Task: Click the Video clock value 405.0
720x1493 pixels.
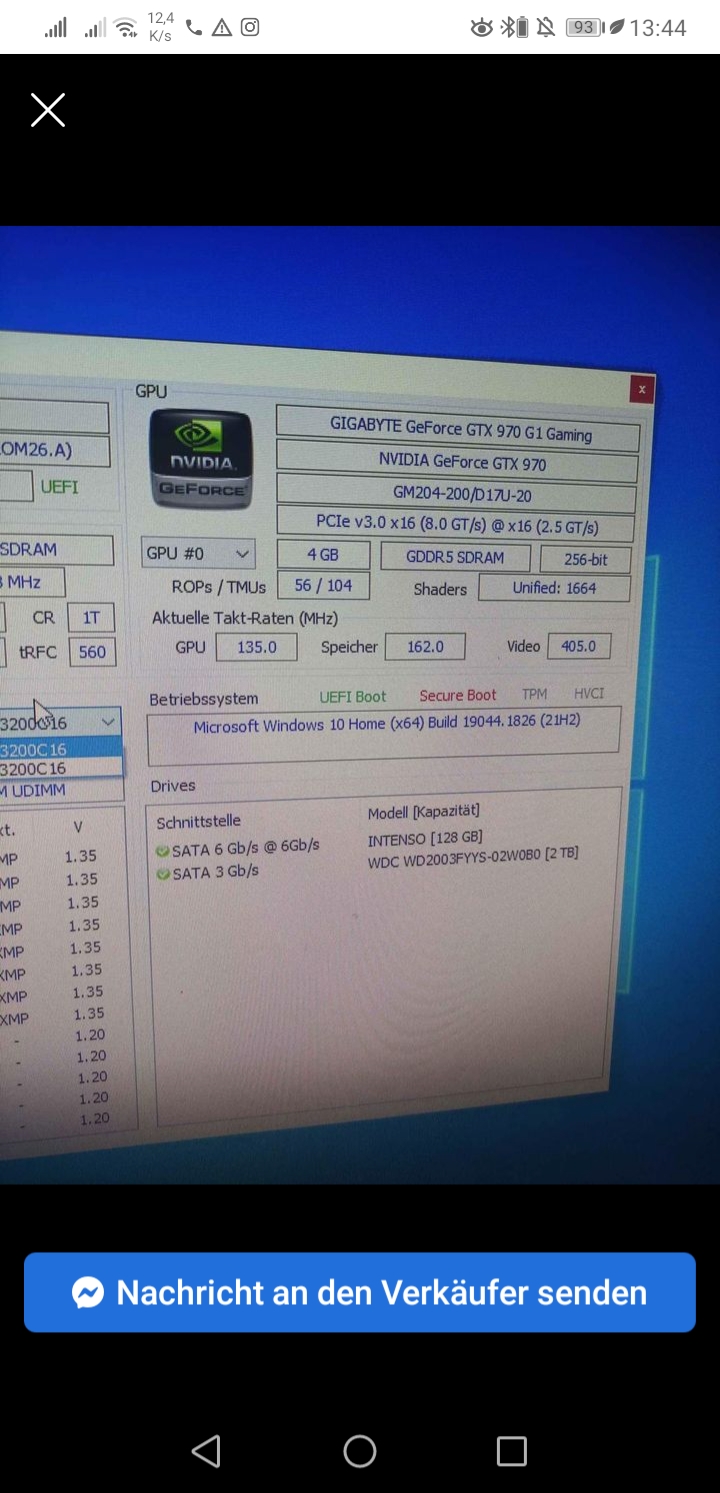Action: pyautogui.click(x=579, y=646)
